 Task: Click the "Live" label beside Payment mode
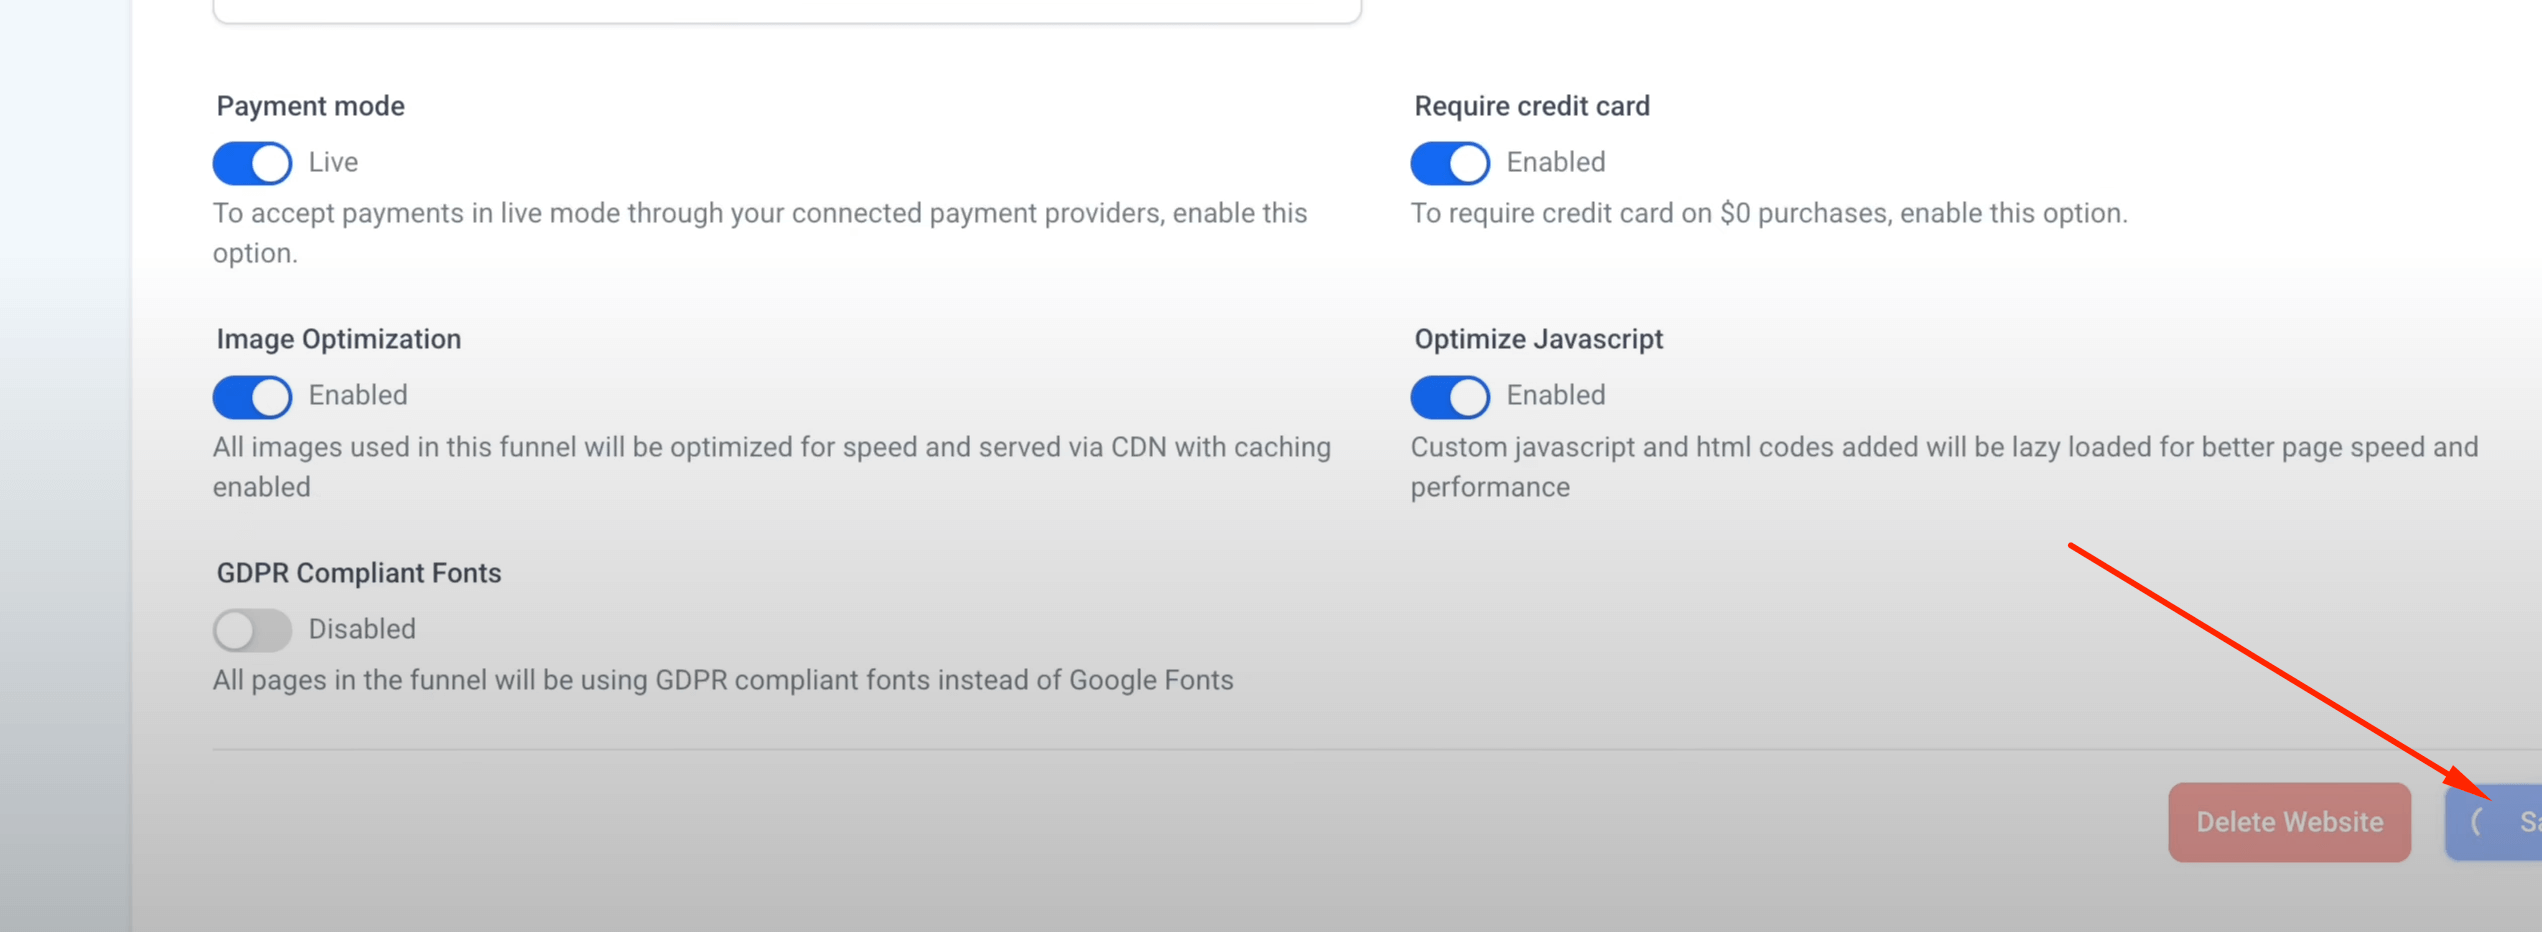tap(333, 162)
